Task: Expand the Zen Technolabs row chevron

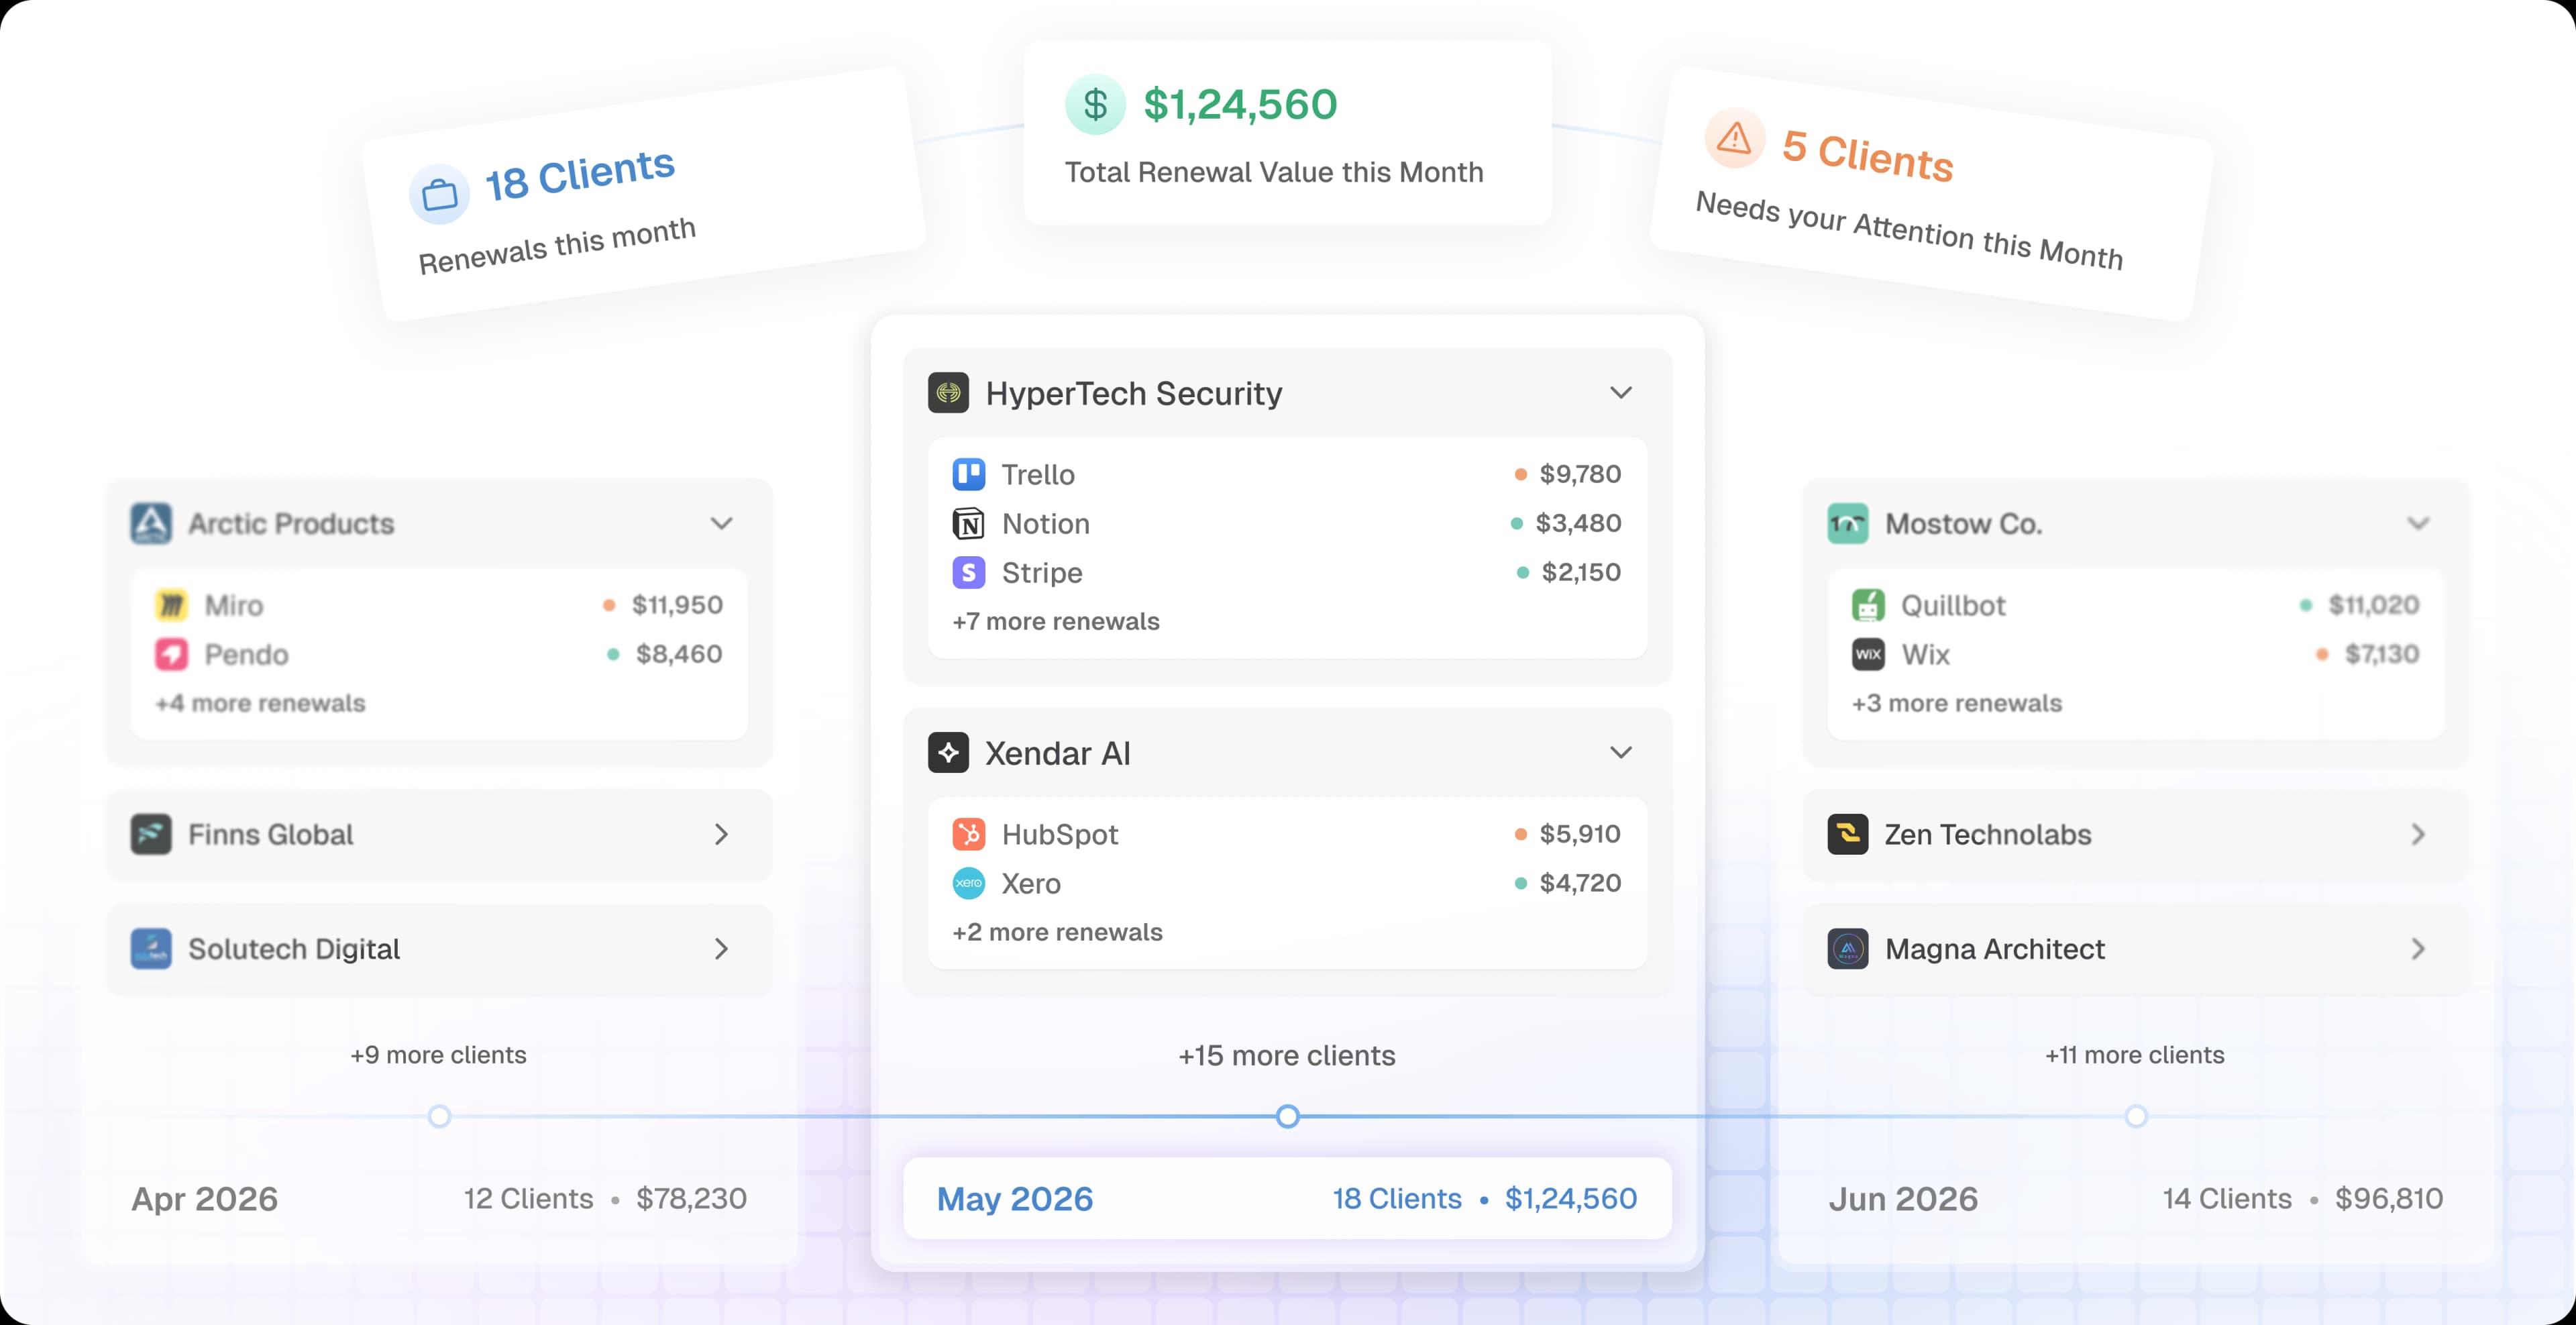Action: point(2418,834)
